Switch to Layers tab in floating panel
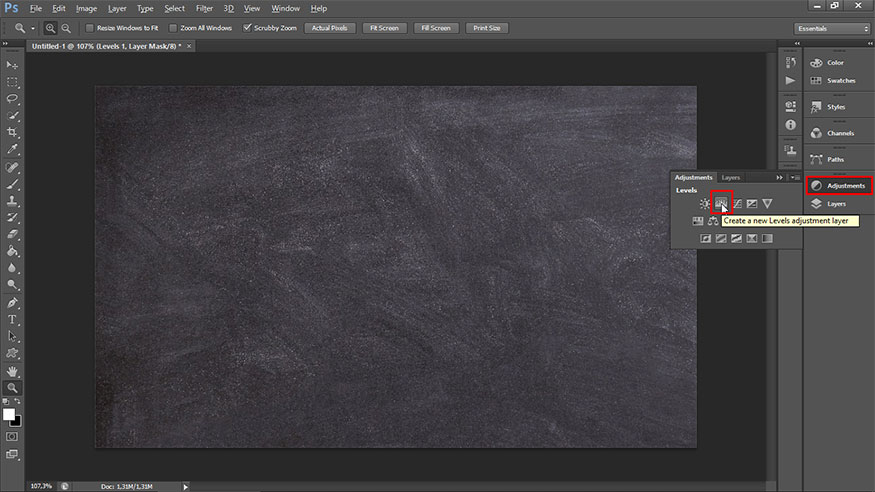 point(730,177)
